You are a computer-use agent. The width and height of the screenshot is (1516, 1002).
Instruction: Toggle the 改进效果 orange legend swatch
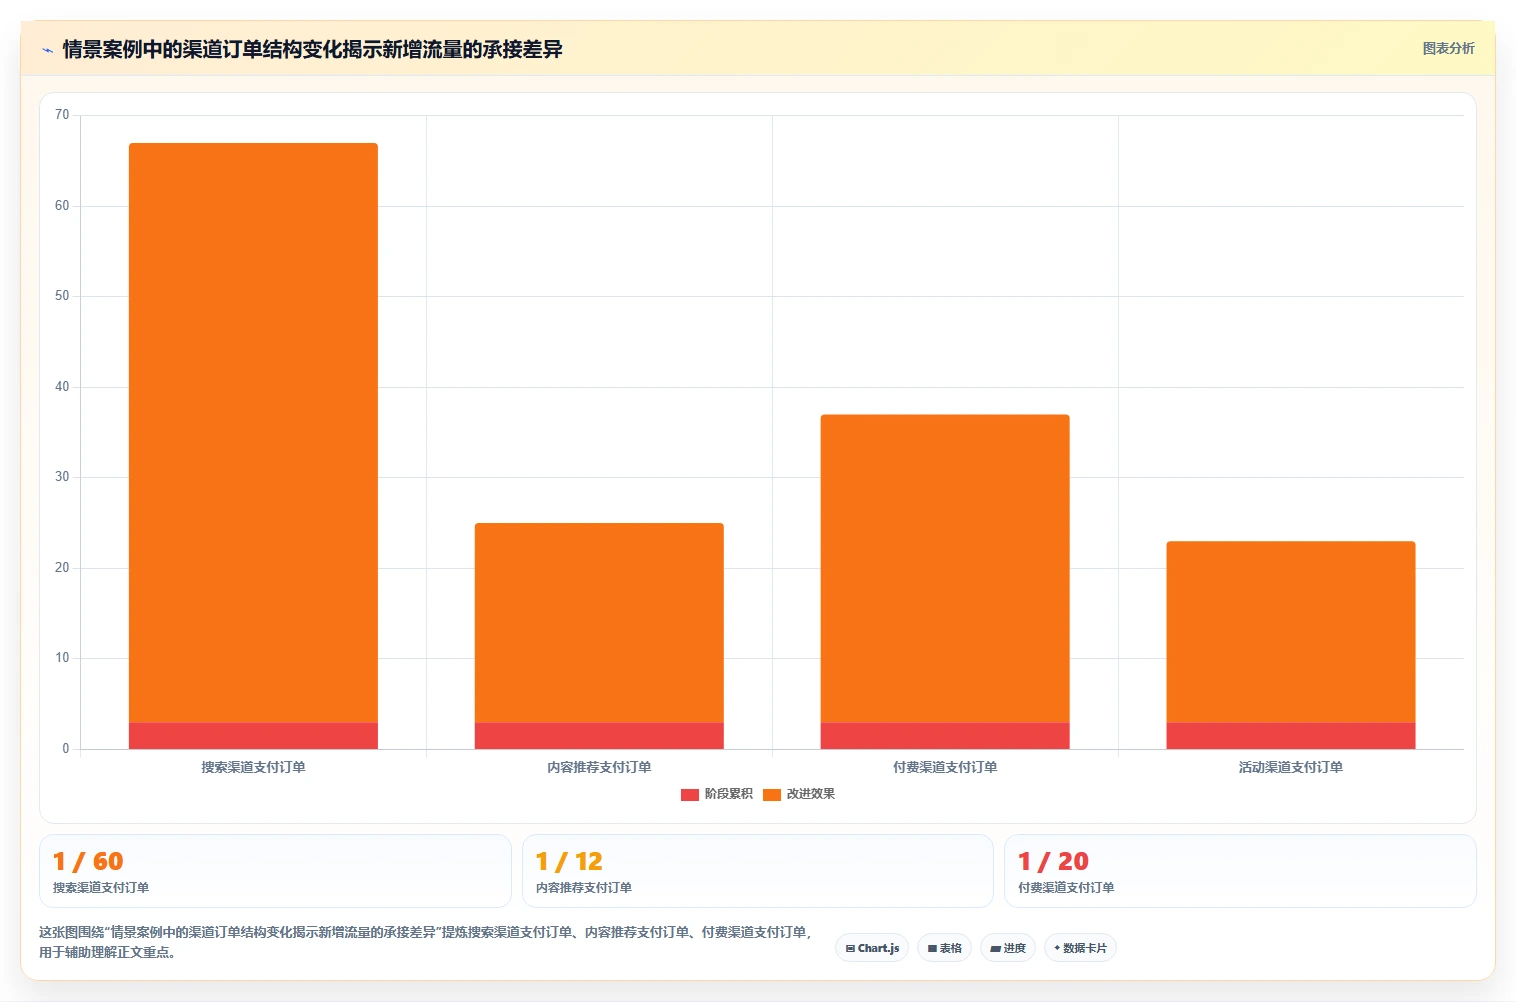(x=771, y=794)
